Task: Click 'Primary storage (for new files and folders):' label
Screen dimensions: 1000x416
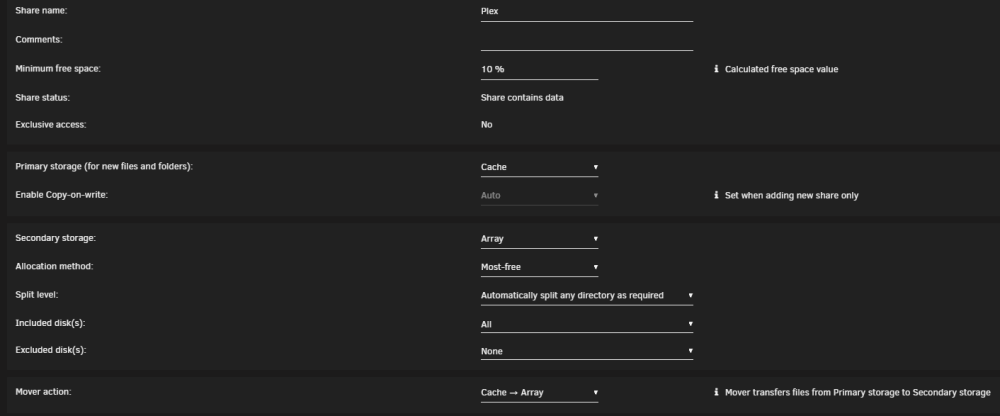Action: click(x=104, y=167)
